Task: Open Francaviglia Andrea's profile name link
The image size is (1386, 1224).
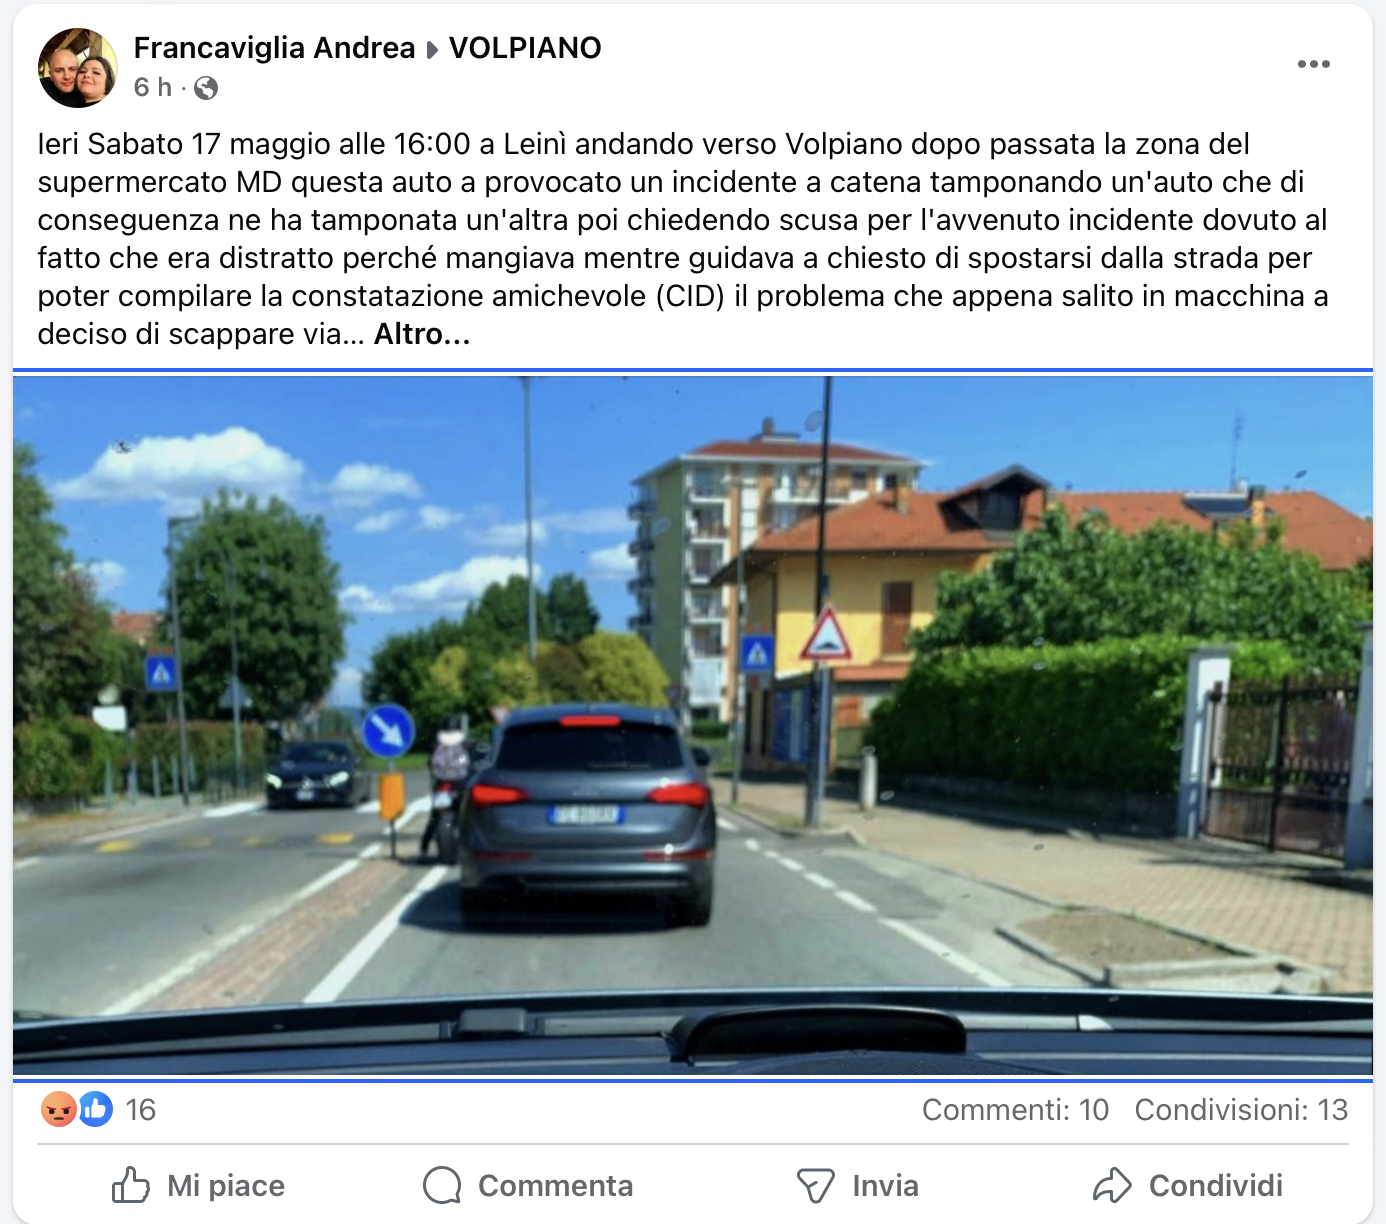Action: coord(274,47)
